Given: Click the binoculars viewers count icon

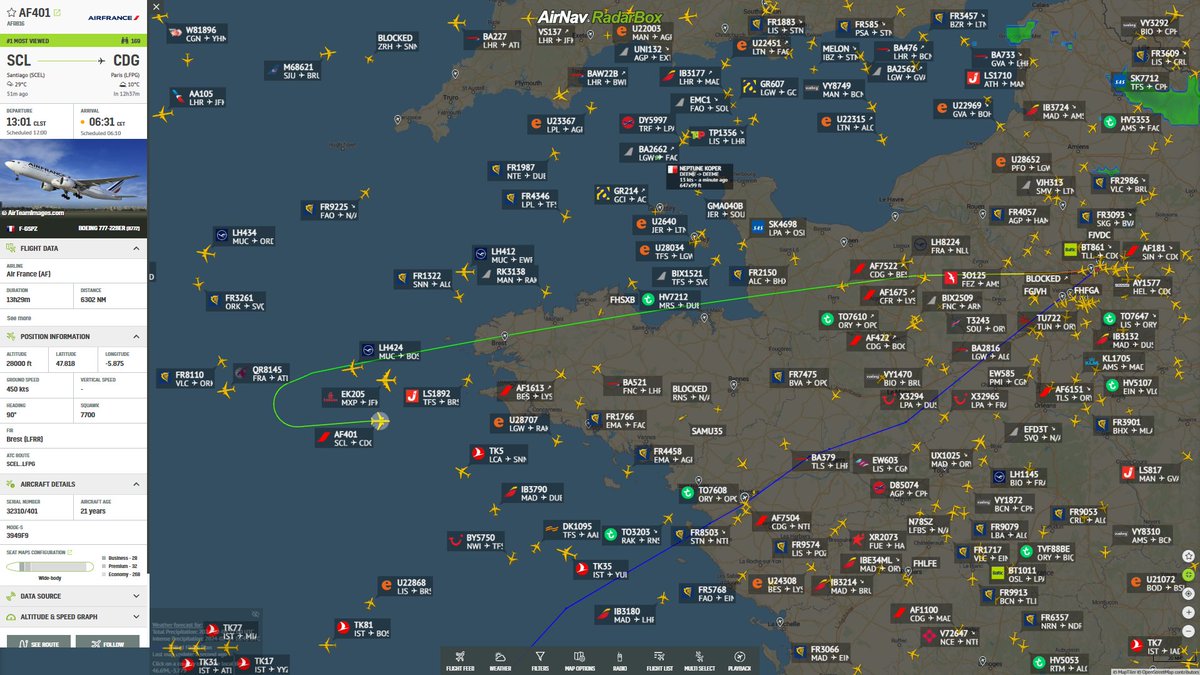Looking at the screenshot, I should tap(124, 41).
